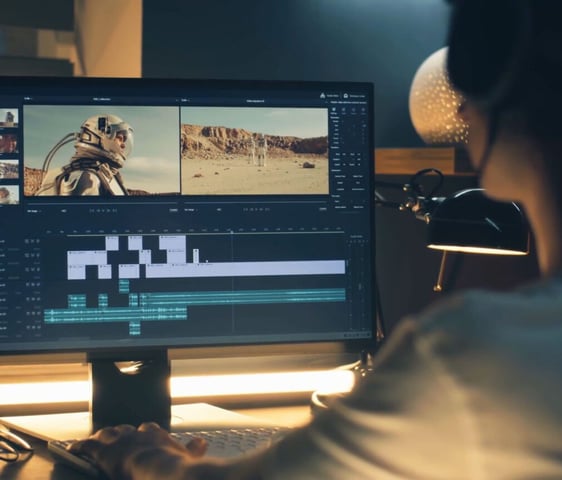
Task: Select the small teal clip just below the video tracks
Action: tap(124, 286)
